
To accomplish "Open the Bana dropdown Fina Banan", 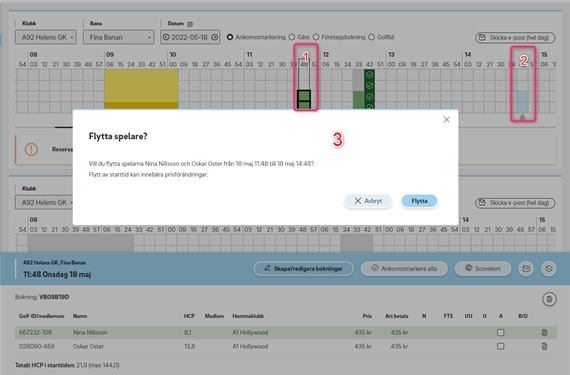I will pyautogui.click(x=119, y=37).
